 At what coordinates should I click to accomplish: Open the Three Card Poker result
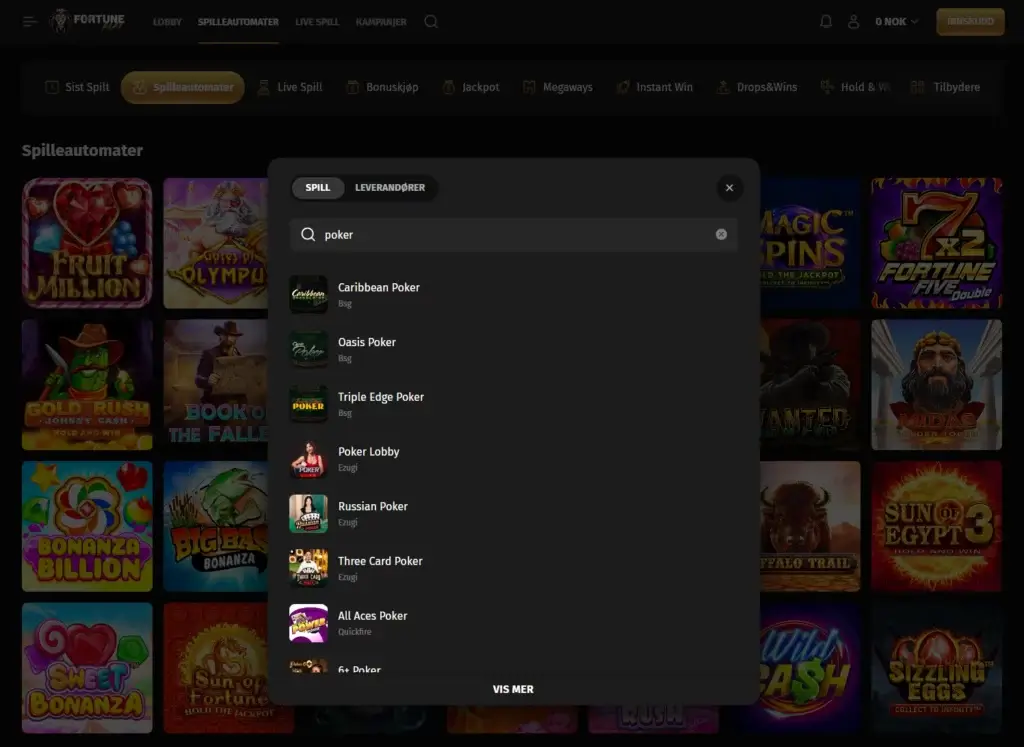[513, 568]
